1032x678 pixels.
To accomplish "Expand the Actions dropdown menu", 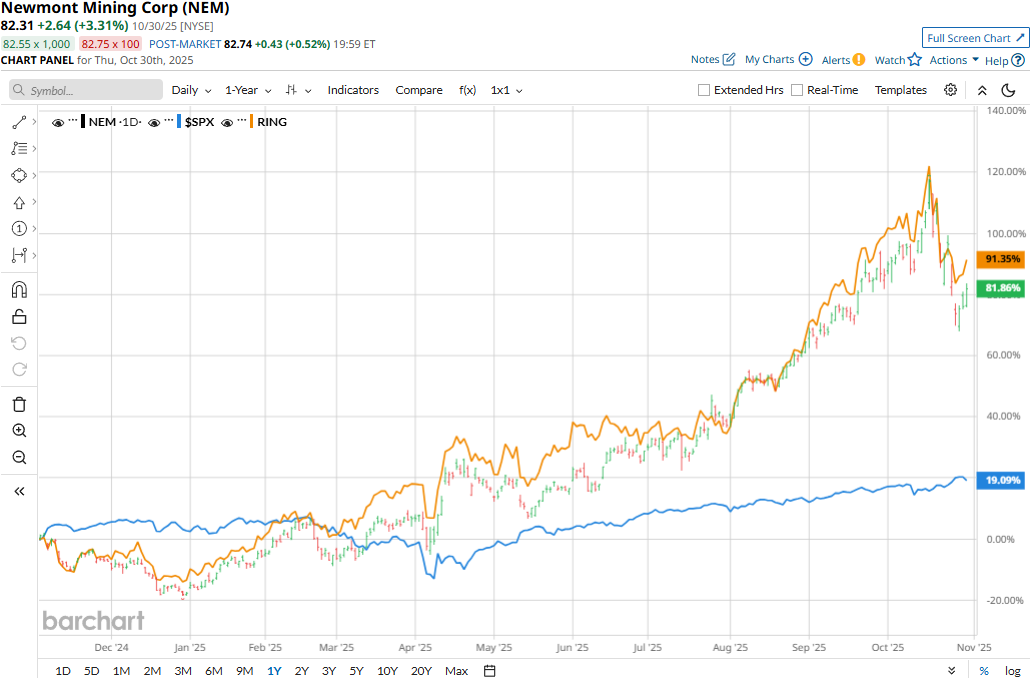I will click(x=954, y=60).
